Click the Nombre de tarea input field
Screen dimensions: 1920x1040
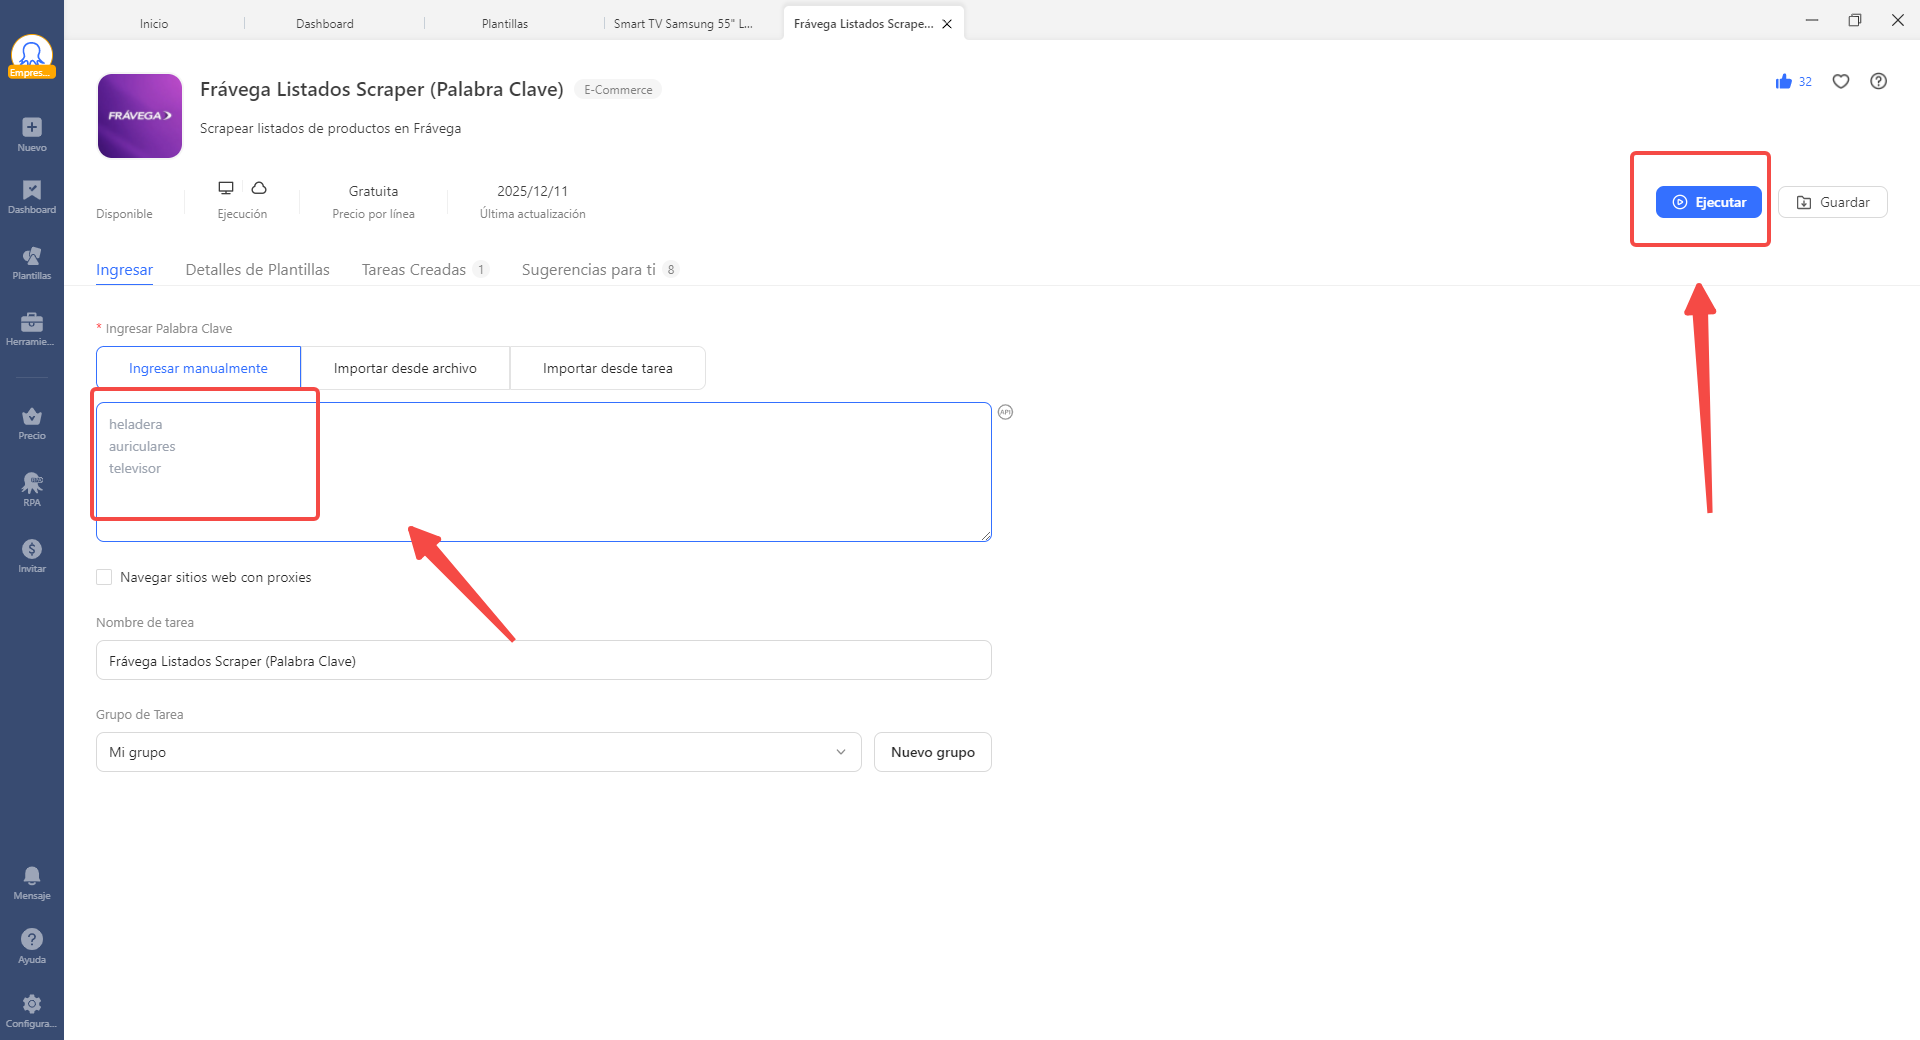click(543, 661)
